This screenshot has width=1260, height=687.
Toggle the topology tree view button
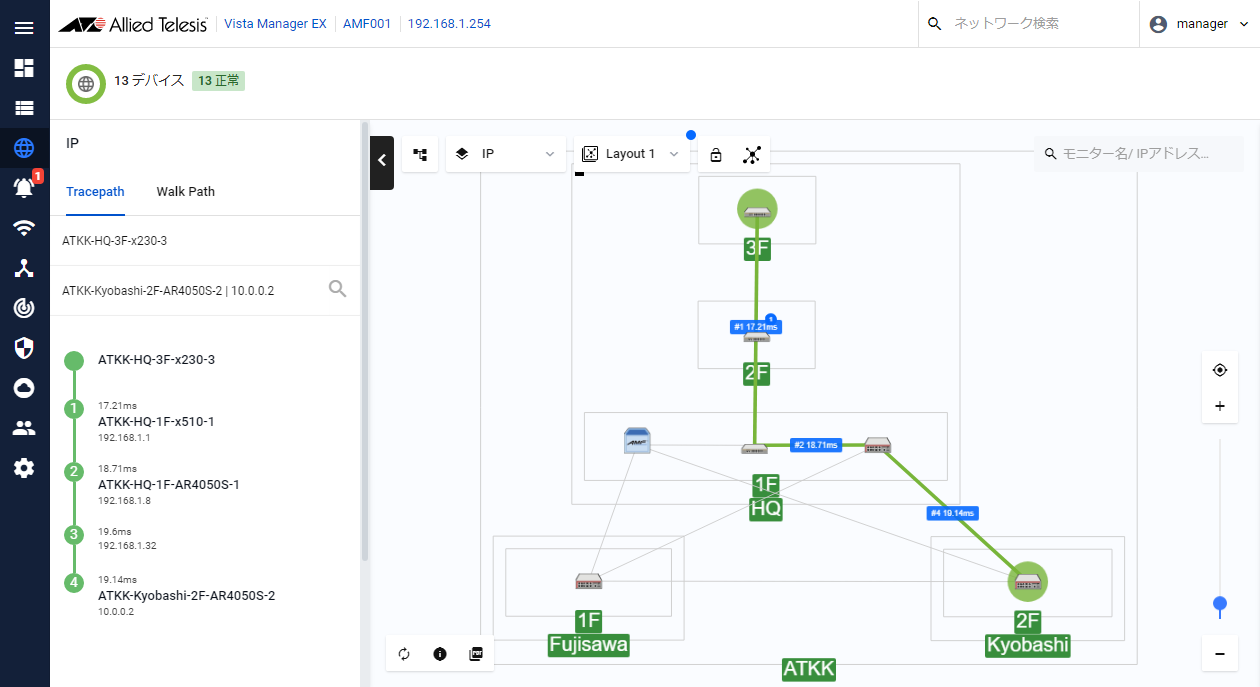(x=421, y=154)
